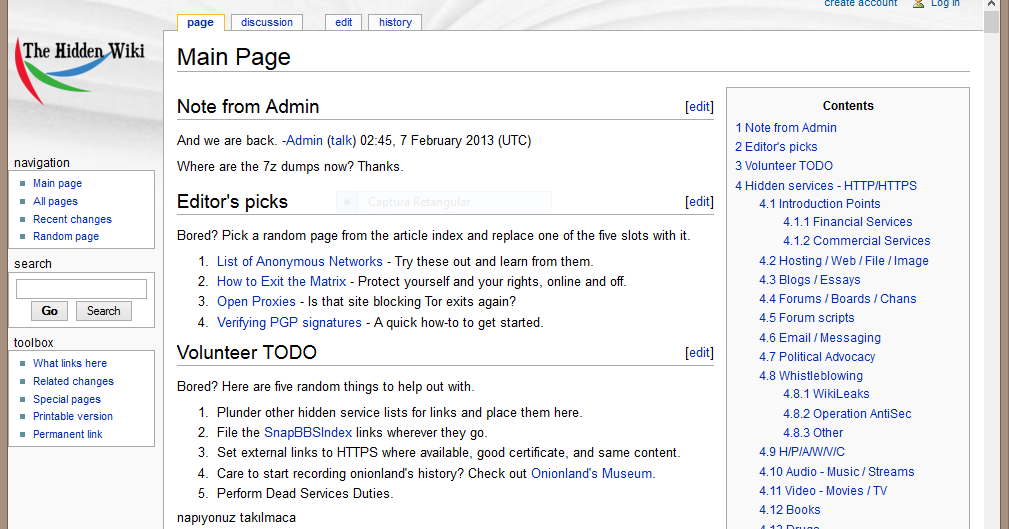The height and width of the screenshot is (529, 1009).
Task: Click the Log in link
Action: pos(945,3)
